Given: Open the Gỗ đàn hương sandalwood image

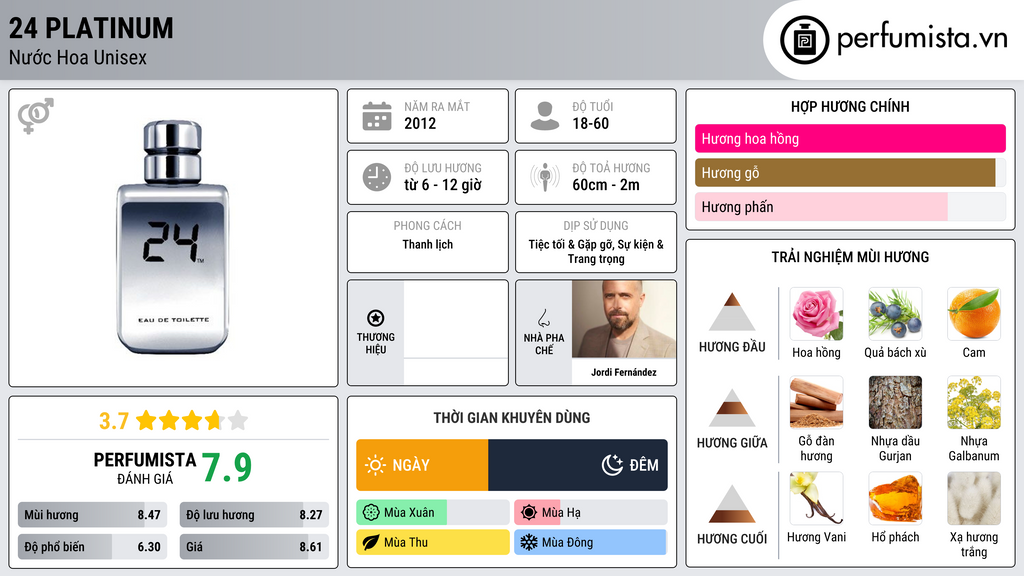Looking at the screenshot, I should [816, 402].
